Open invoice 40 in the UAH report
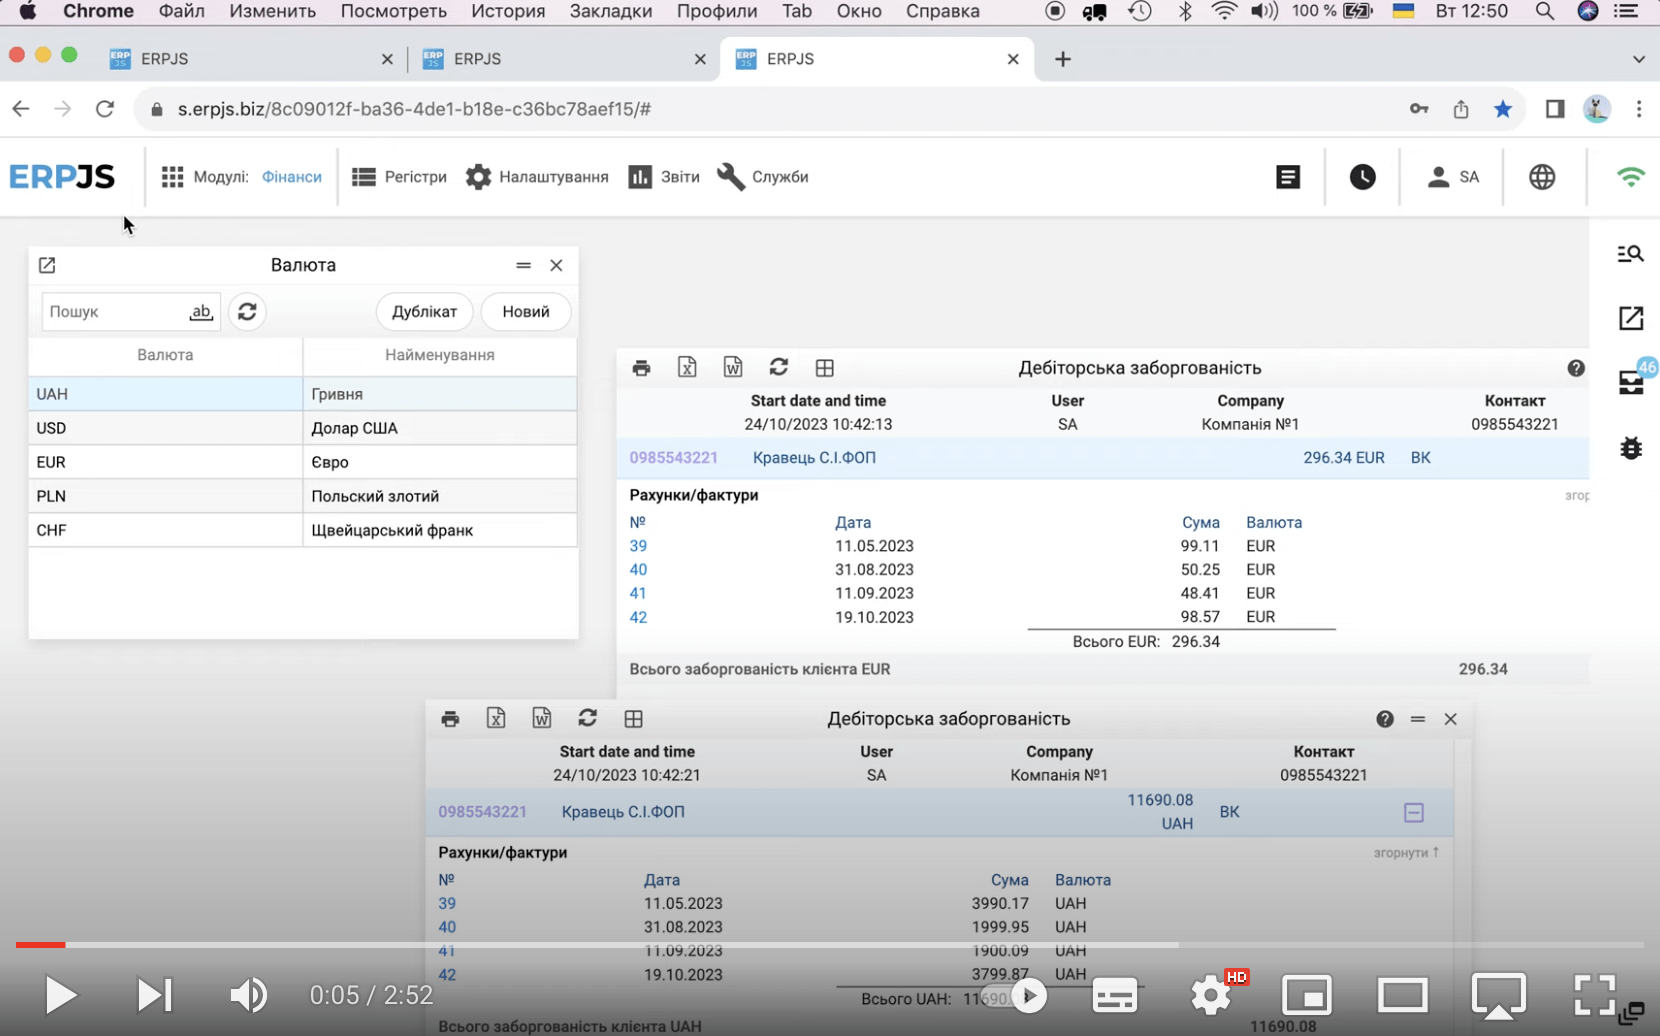This screenshot has height=1036, width=1660. (x=447, y=927)
